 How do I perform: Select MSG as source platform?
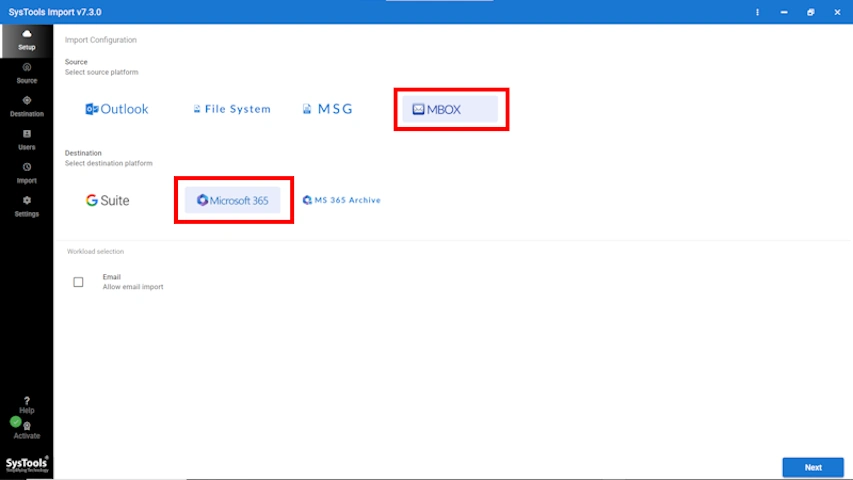point(328,109)
